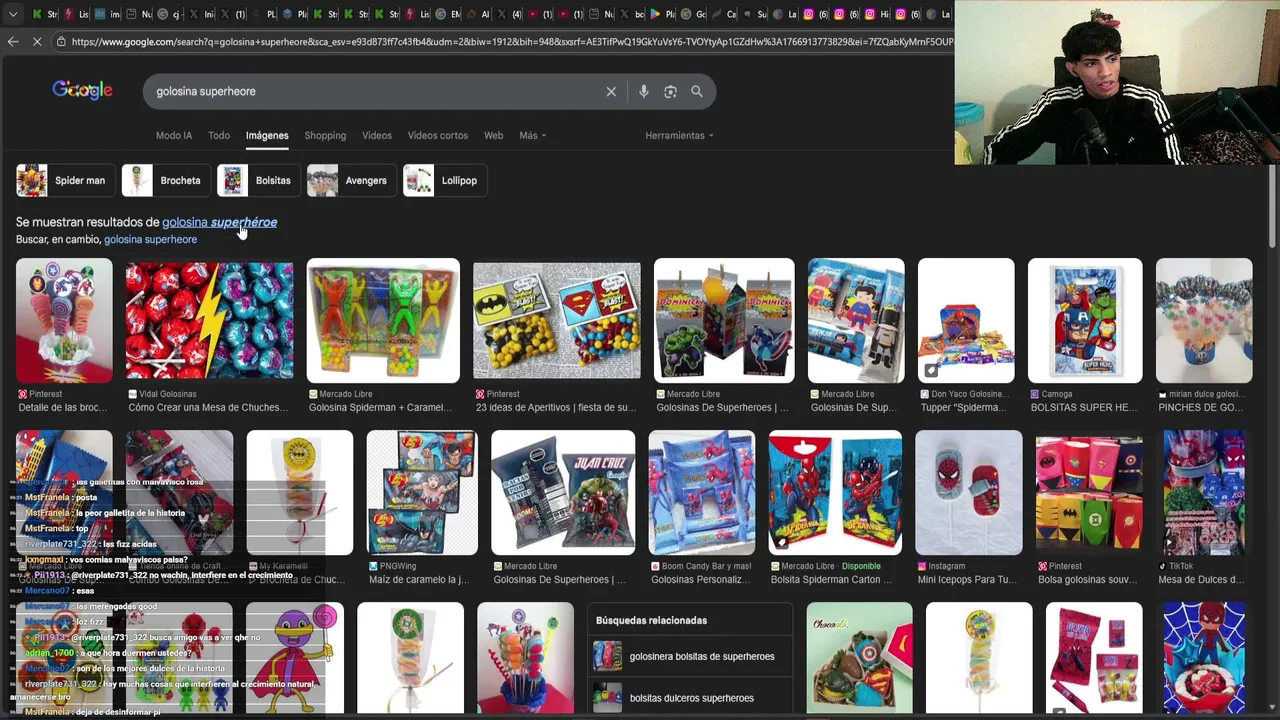
Task: Expand the Más dropdown
Action: tap(532, 135)
